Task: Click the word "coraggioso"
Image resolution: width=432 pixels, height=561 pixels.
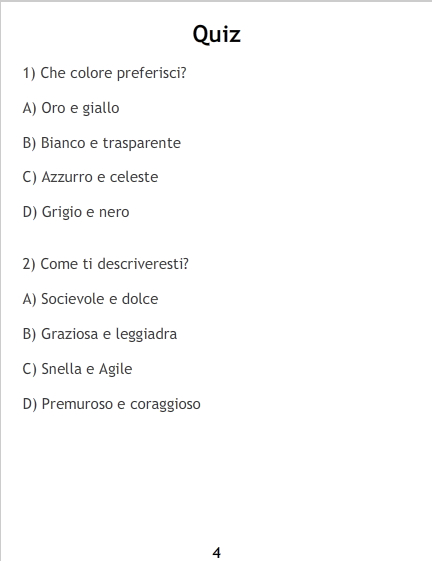Action: (x=165, y=404)
